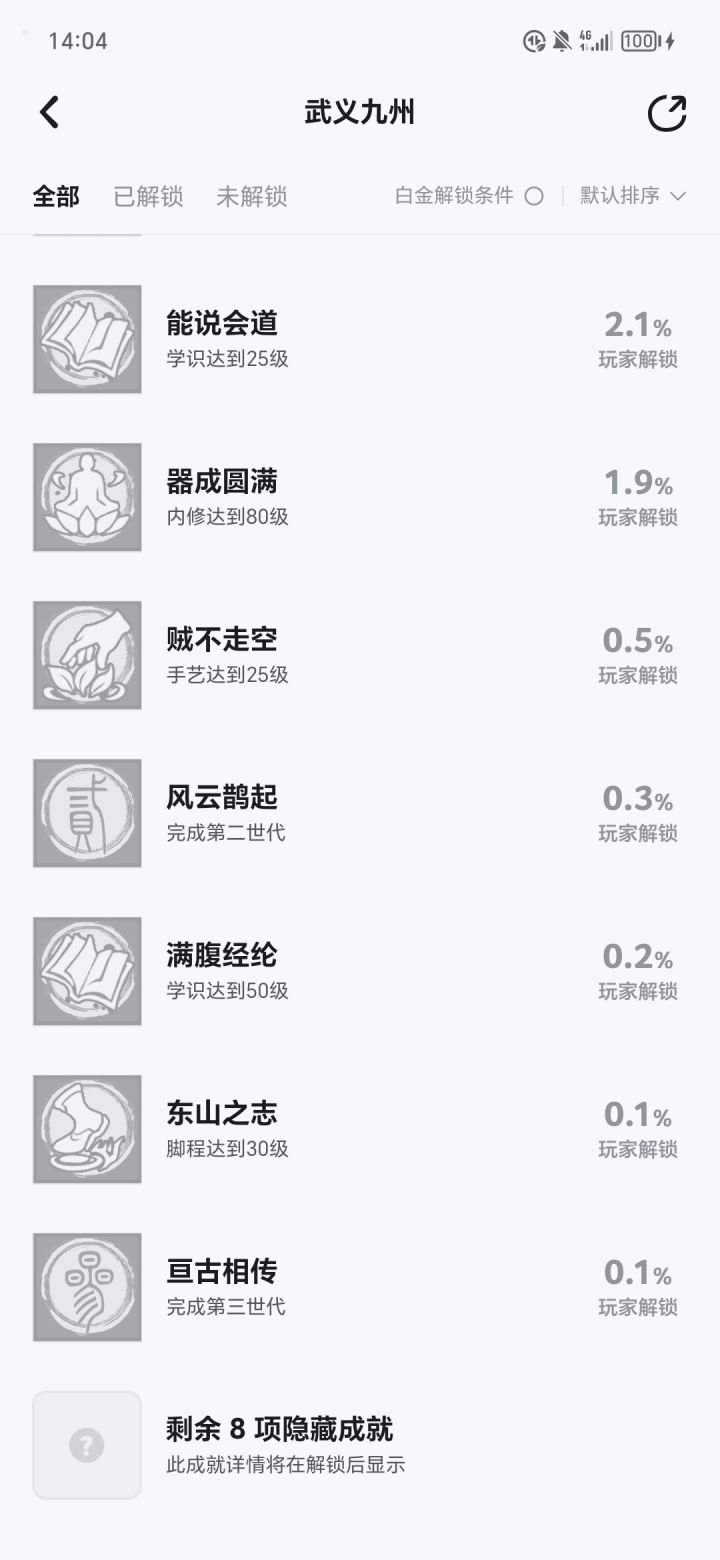The width and height of the screenshot is (720, 1560).
Task: Open the 能说会道 achievement icon
Action: point(87,340)
